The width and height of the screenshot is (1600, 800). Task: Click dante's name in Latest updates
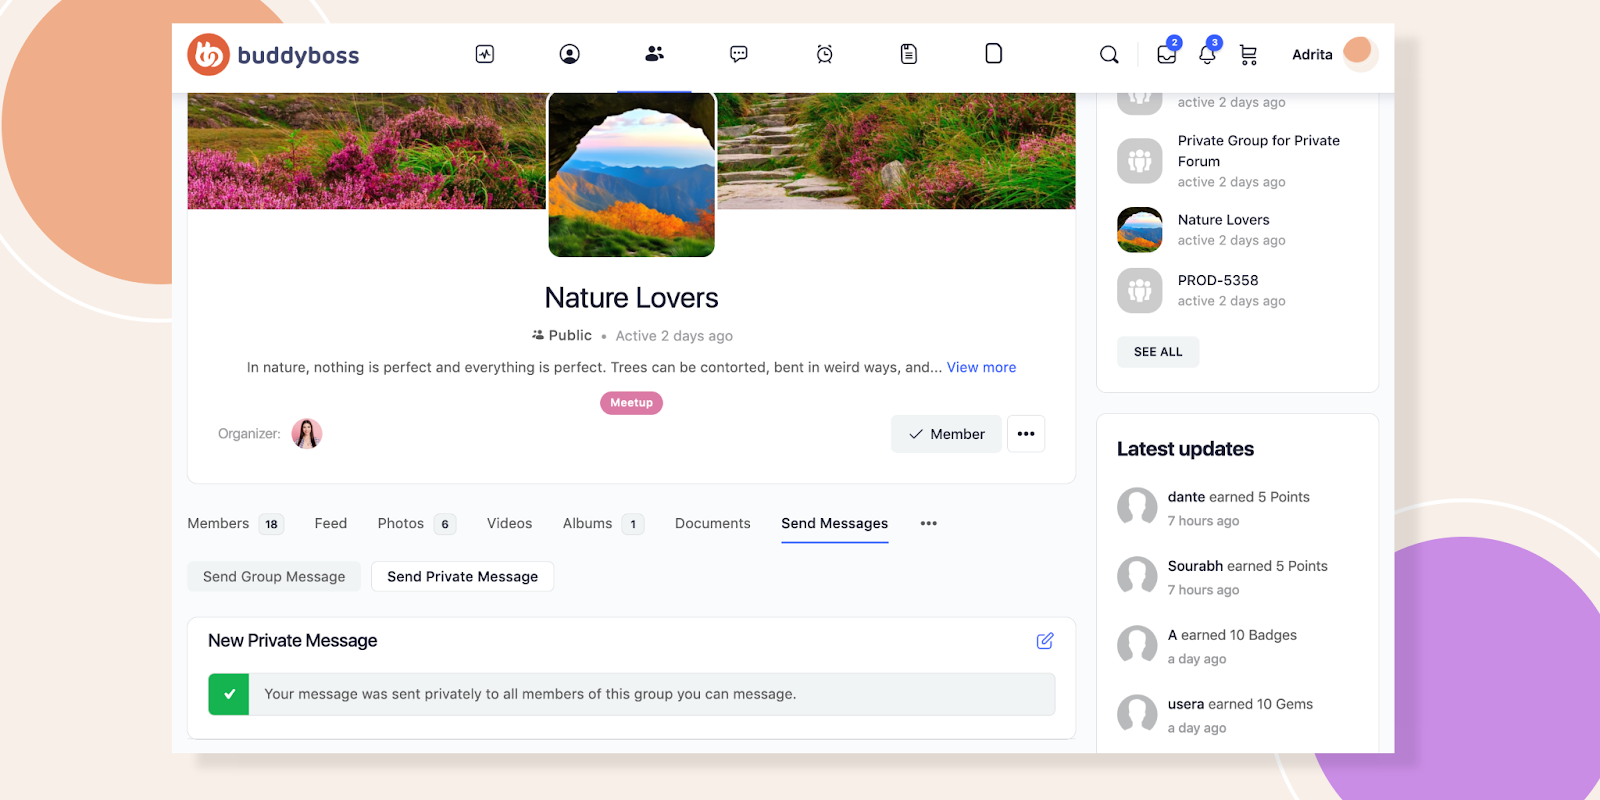1186,497
